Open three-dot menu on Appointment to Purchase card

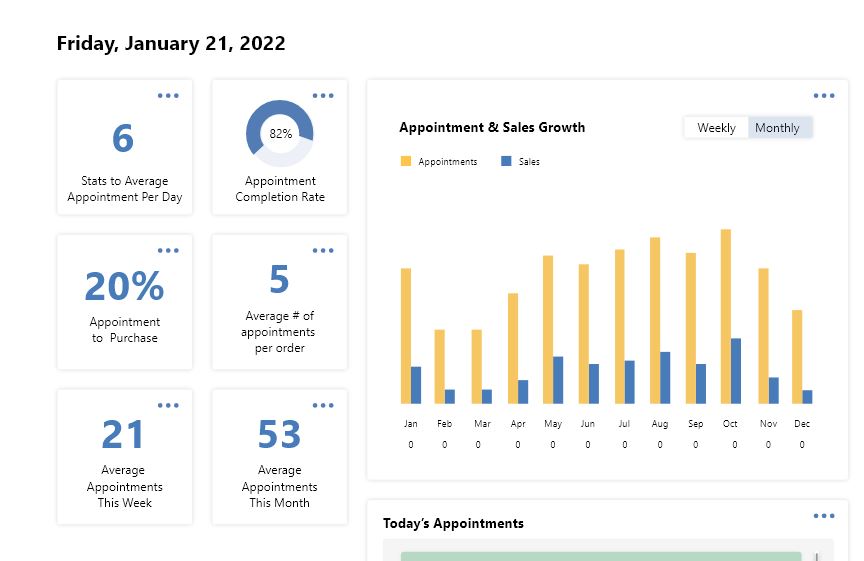click(x=168, y=251)
